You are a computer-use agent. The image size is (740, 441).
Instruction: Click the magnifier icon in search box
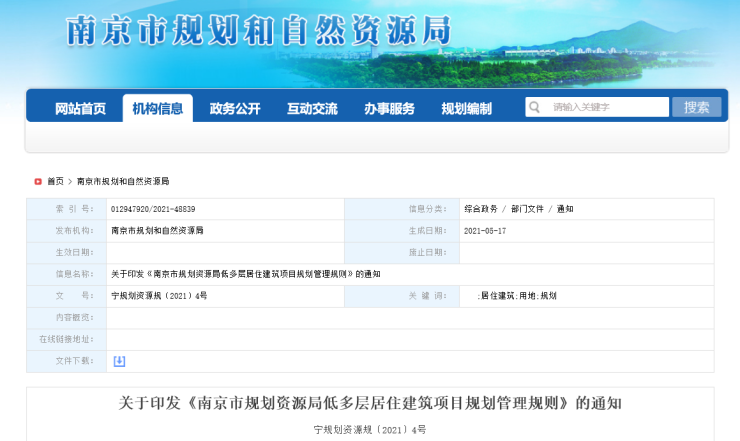(x=536, y=107)
